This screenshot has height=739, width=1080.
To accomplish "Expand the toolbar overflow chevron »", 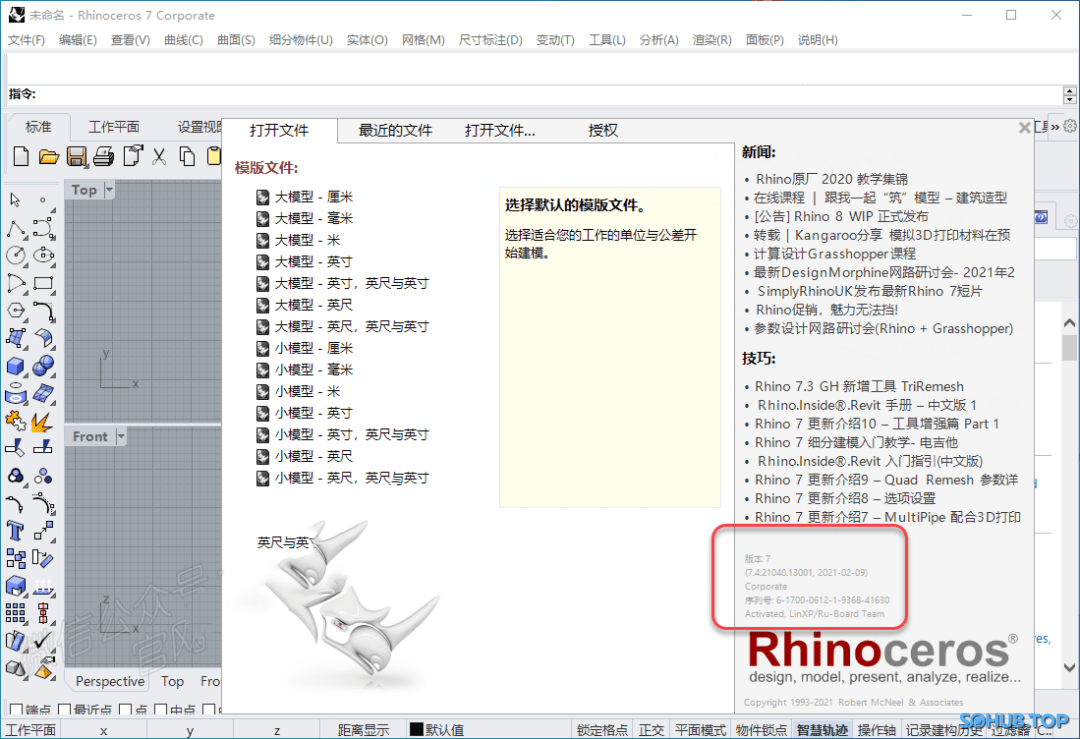I will point(1055,127).
